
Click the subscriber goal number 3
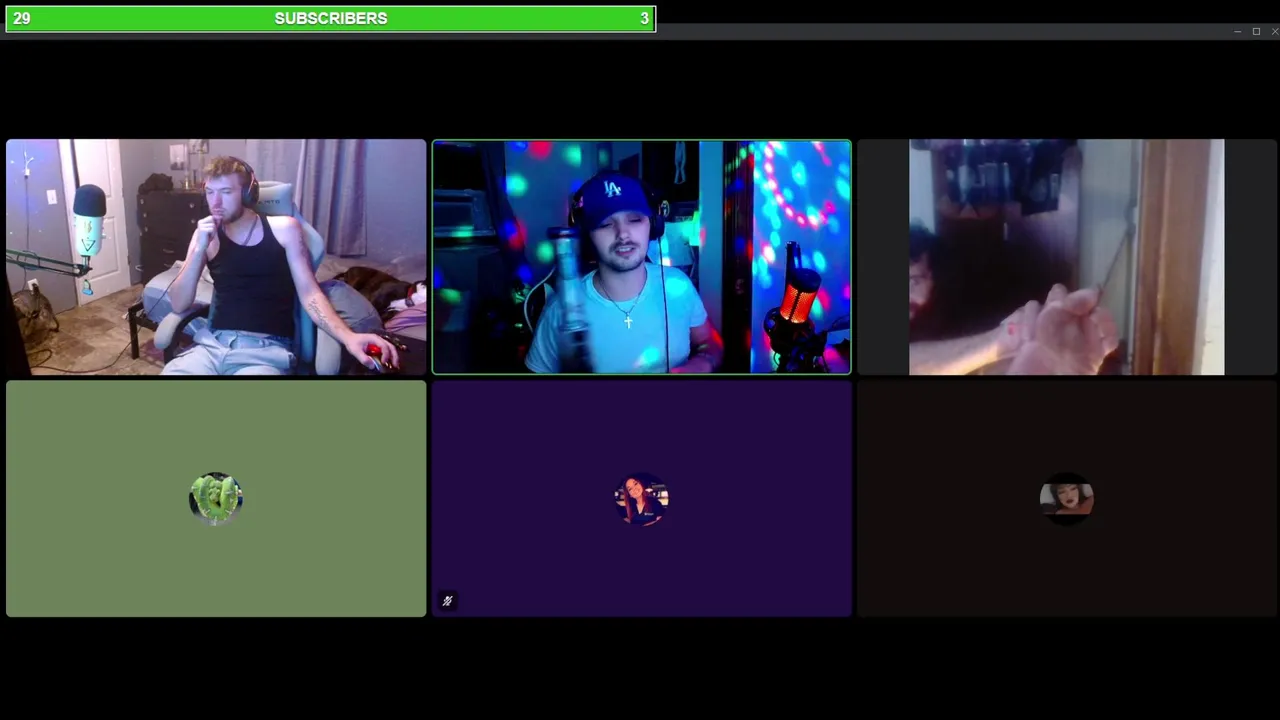point(644,18)
